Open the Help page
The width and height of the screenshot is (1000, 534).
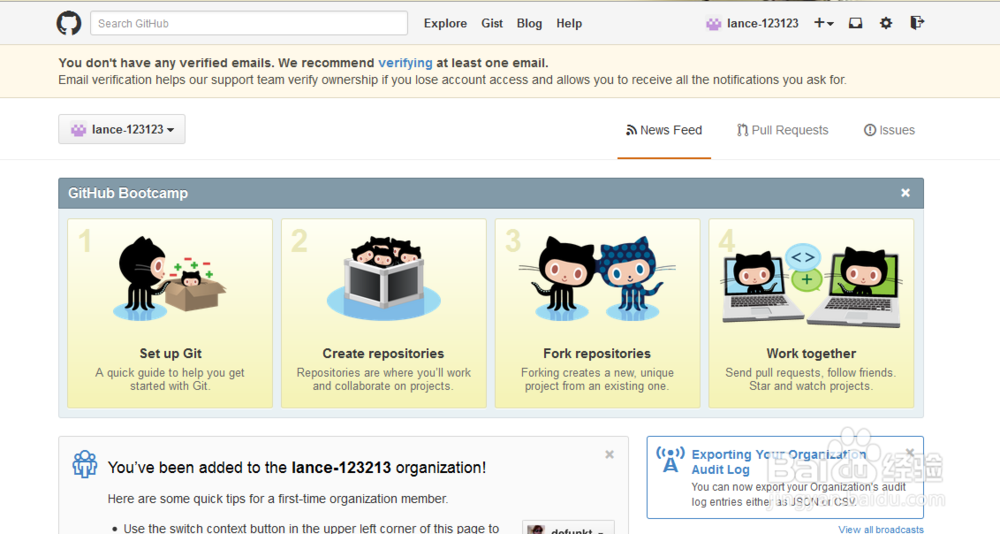(x=569, y=24)
